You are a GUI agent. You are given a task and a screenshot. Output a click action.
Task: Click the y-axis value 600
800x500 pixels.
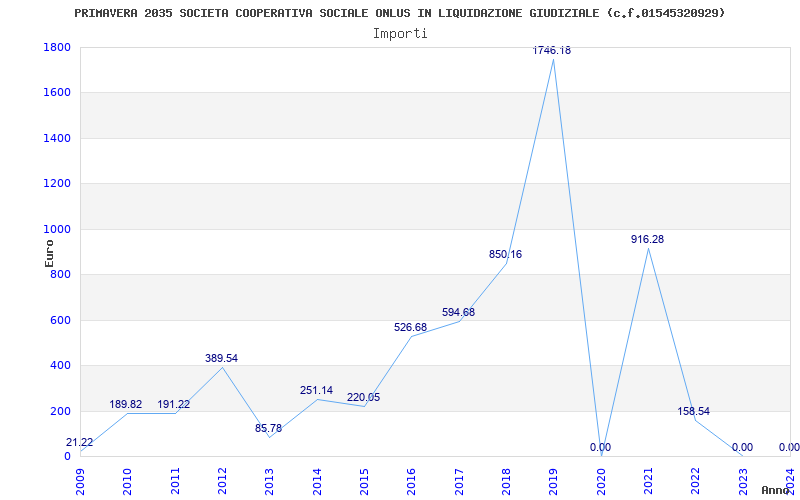click(60, 320)
